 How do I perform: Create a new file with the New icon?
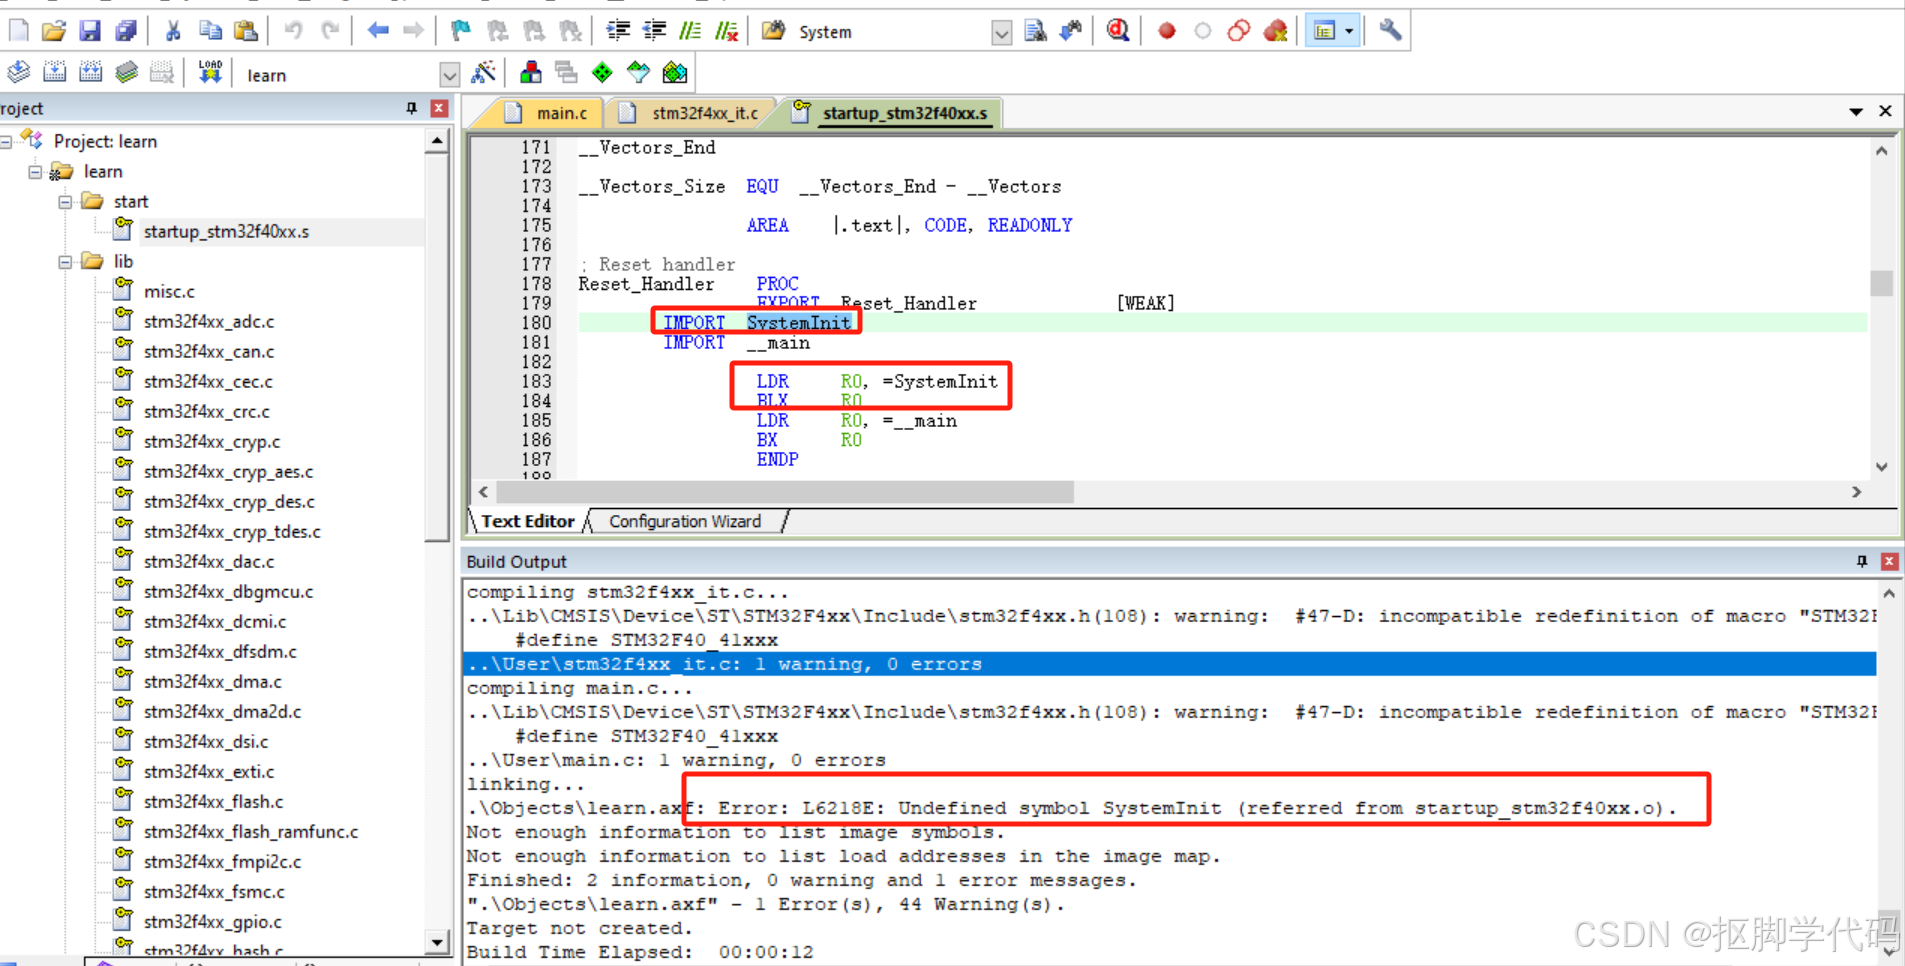(18, 31)
